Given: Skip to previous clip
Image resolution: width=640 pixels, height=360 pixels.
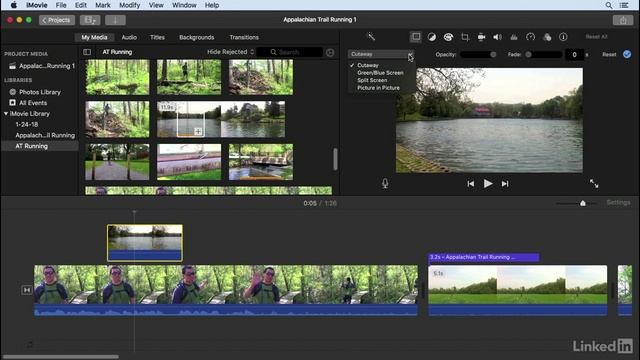Looking at the screenshot, I should (x=471, y=184).
